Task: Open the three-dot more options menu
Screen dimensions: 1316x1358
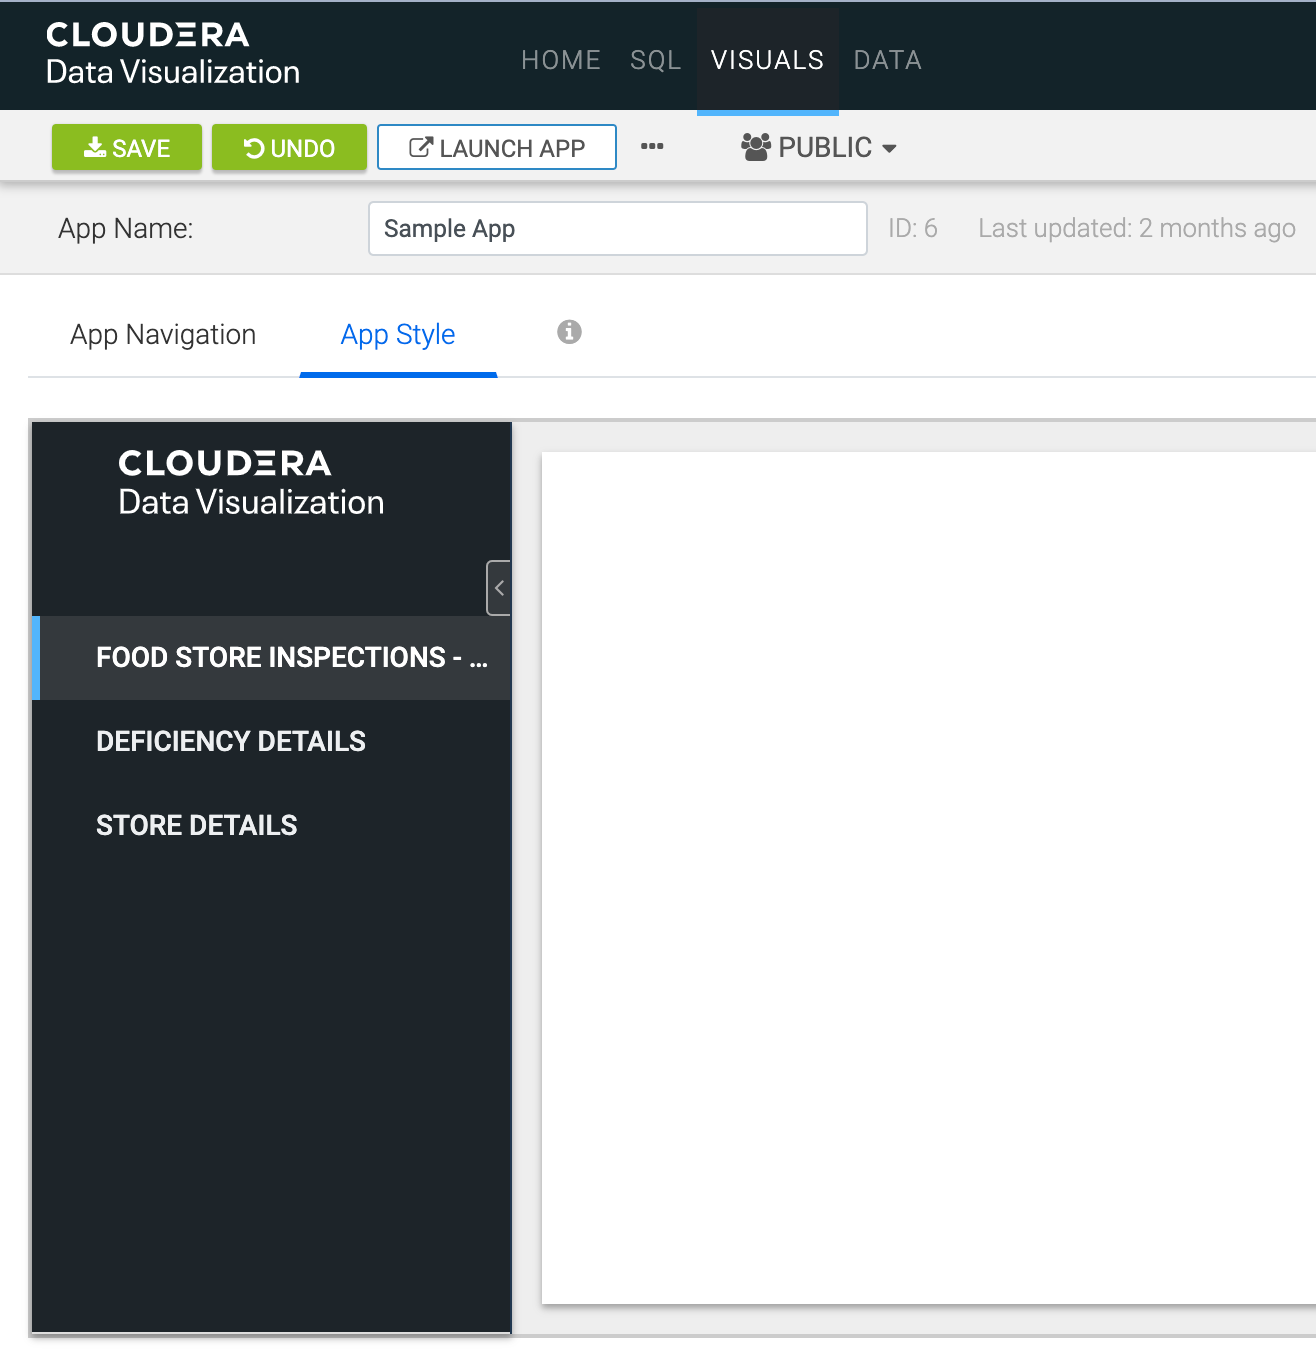Action: pos(652,147)
